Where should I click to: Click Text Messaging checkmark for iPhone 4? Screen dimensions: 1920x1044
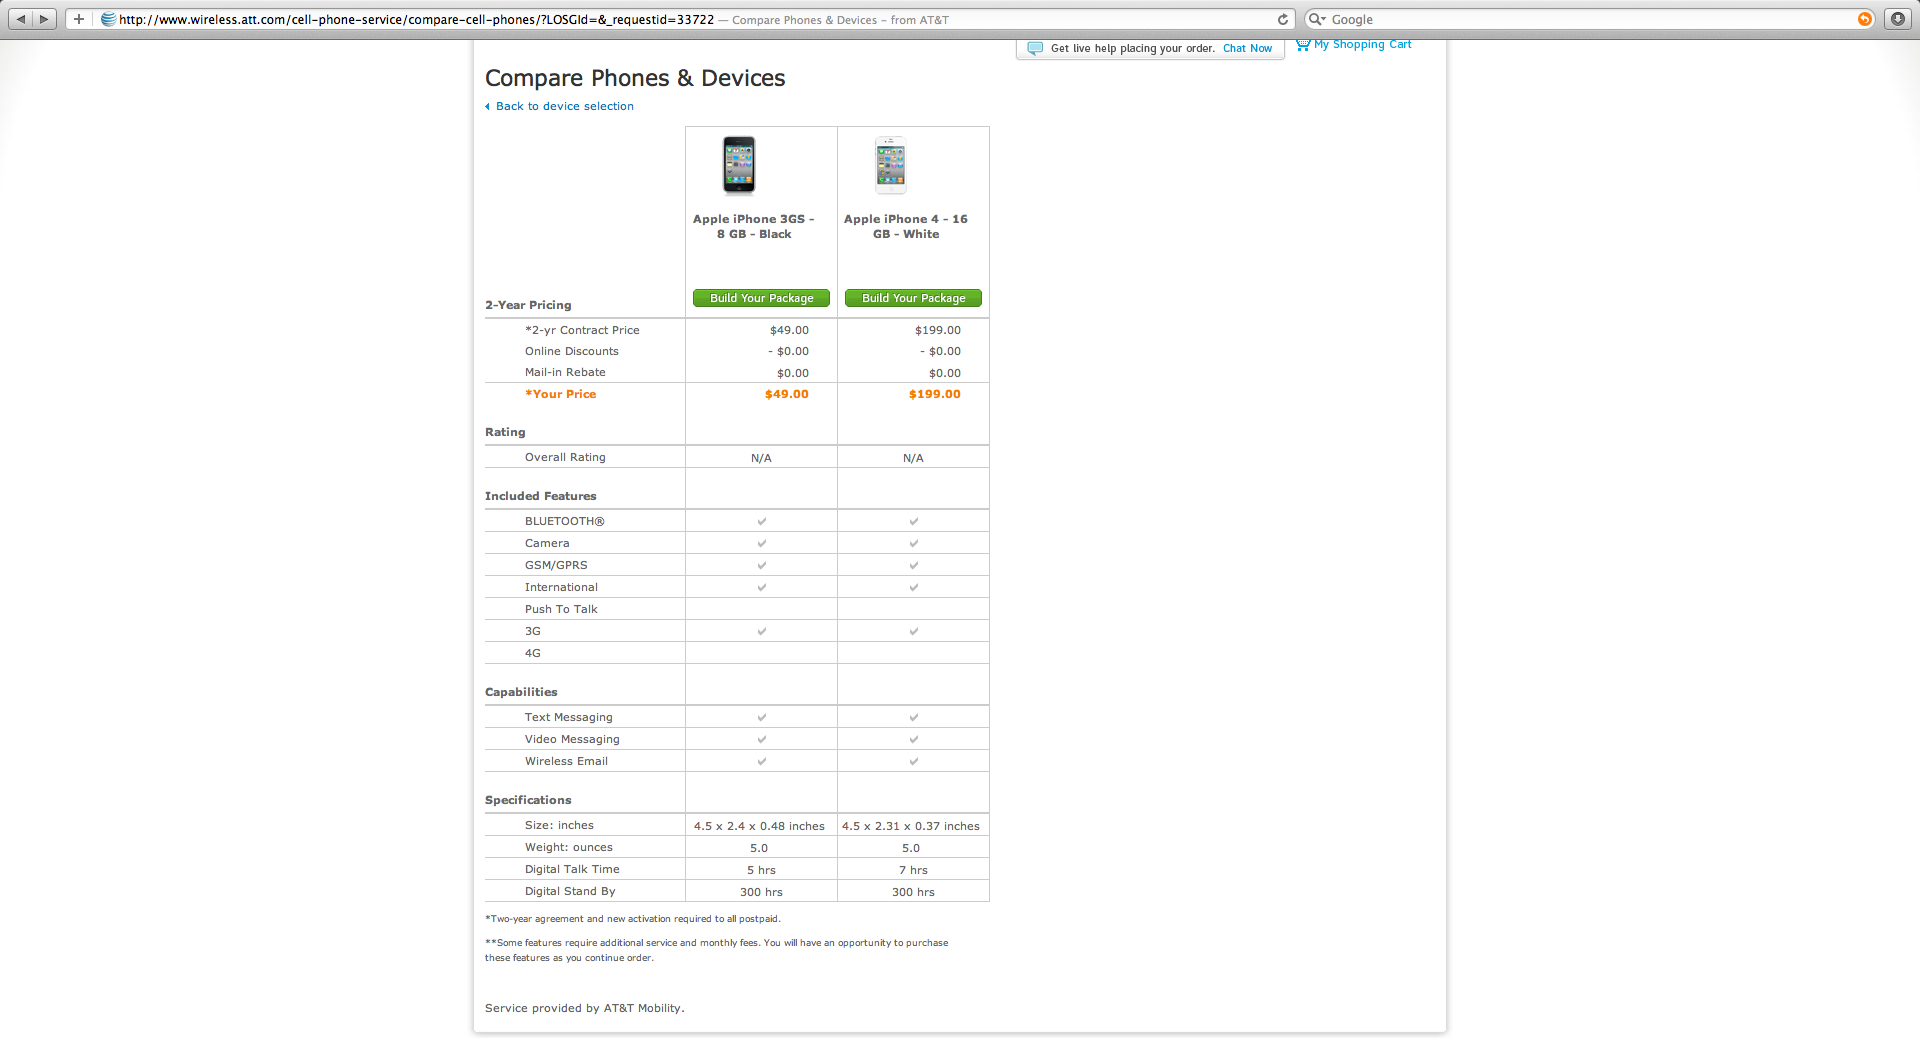[x=914, y=717]
